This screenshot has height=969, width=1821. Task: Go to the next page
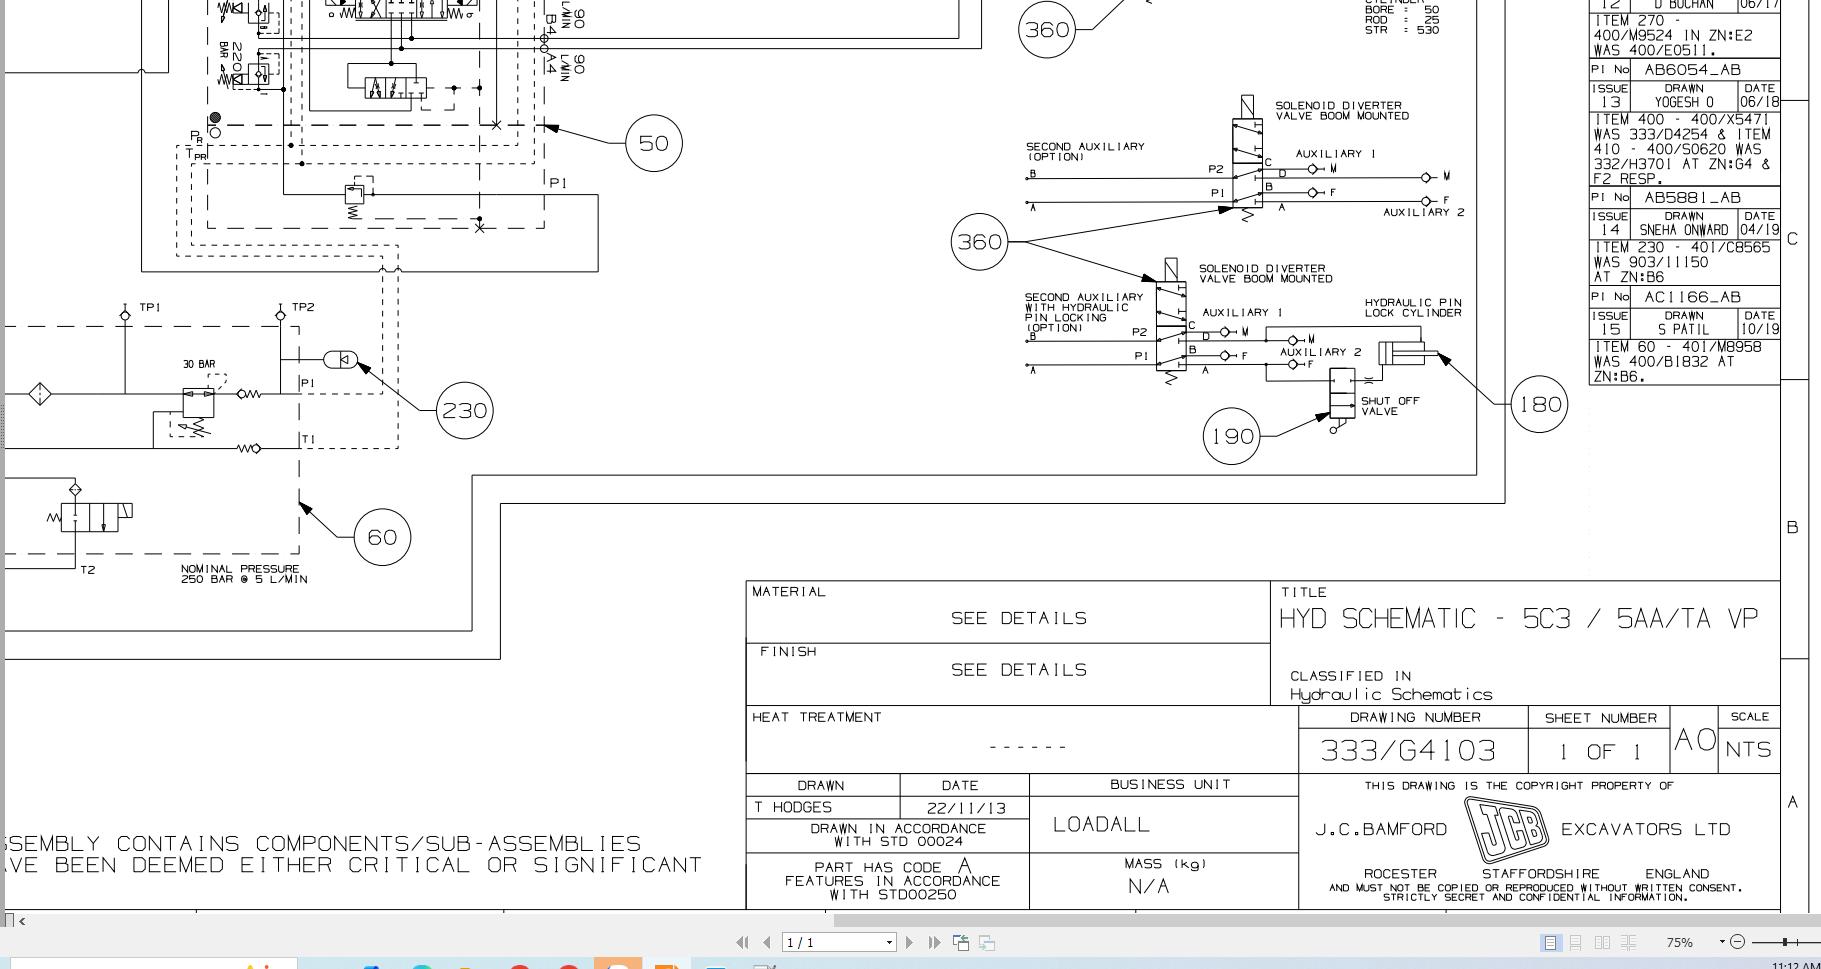click(x=909, y=942)
